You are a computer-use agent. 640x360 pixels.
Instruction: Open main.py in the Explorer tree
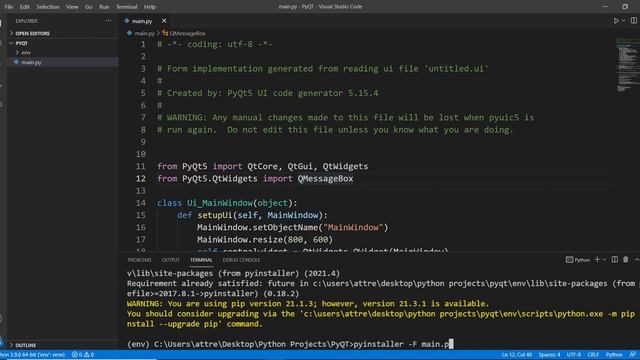31,62
